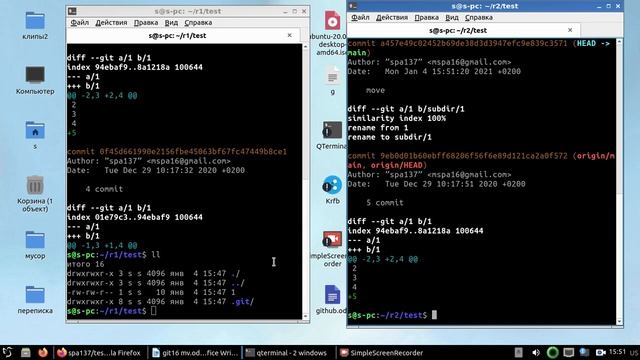
Task: Click commit hash a457e49c02452 in r2 terminal
Action: (473, 43)
